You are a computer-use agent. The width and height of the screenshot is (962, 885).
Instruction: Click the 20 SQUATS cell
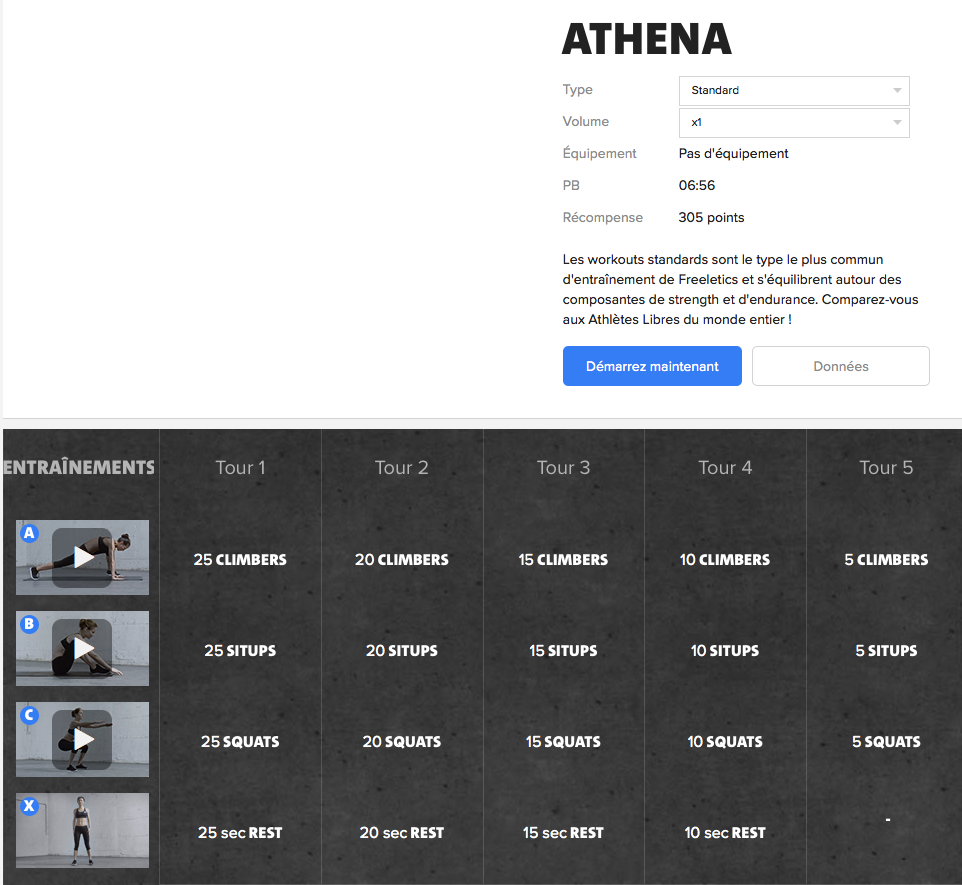(401, 741)
